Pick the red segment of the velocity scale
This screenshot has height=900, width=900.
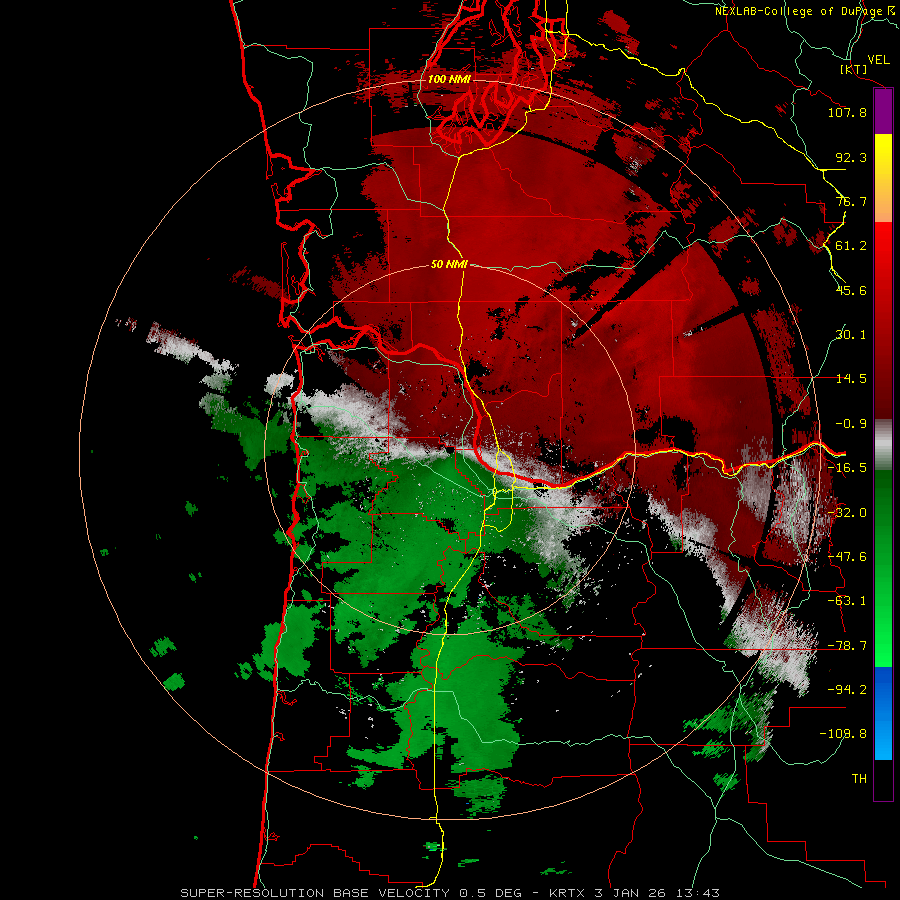point(883,321)
